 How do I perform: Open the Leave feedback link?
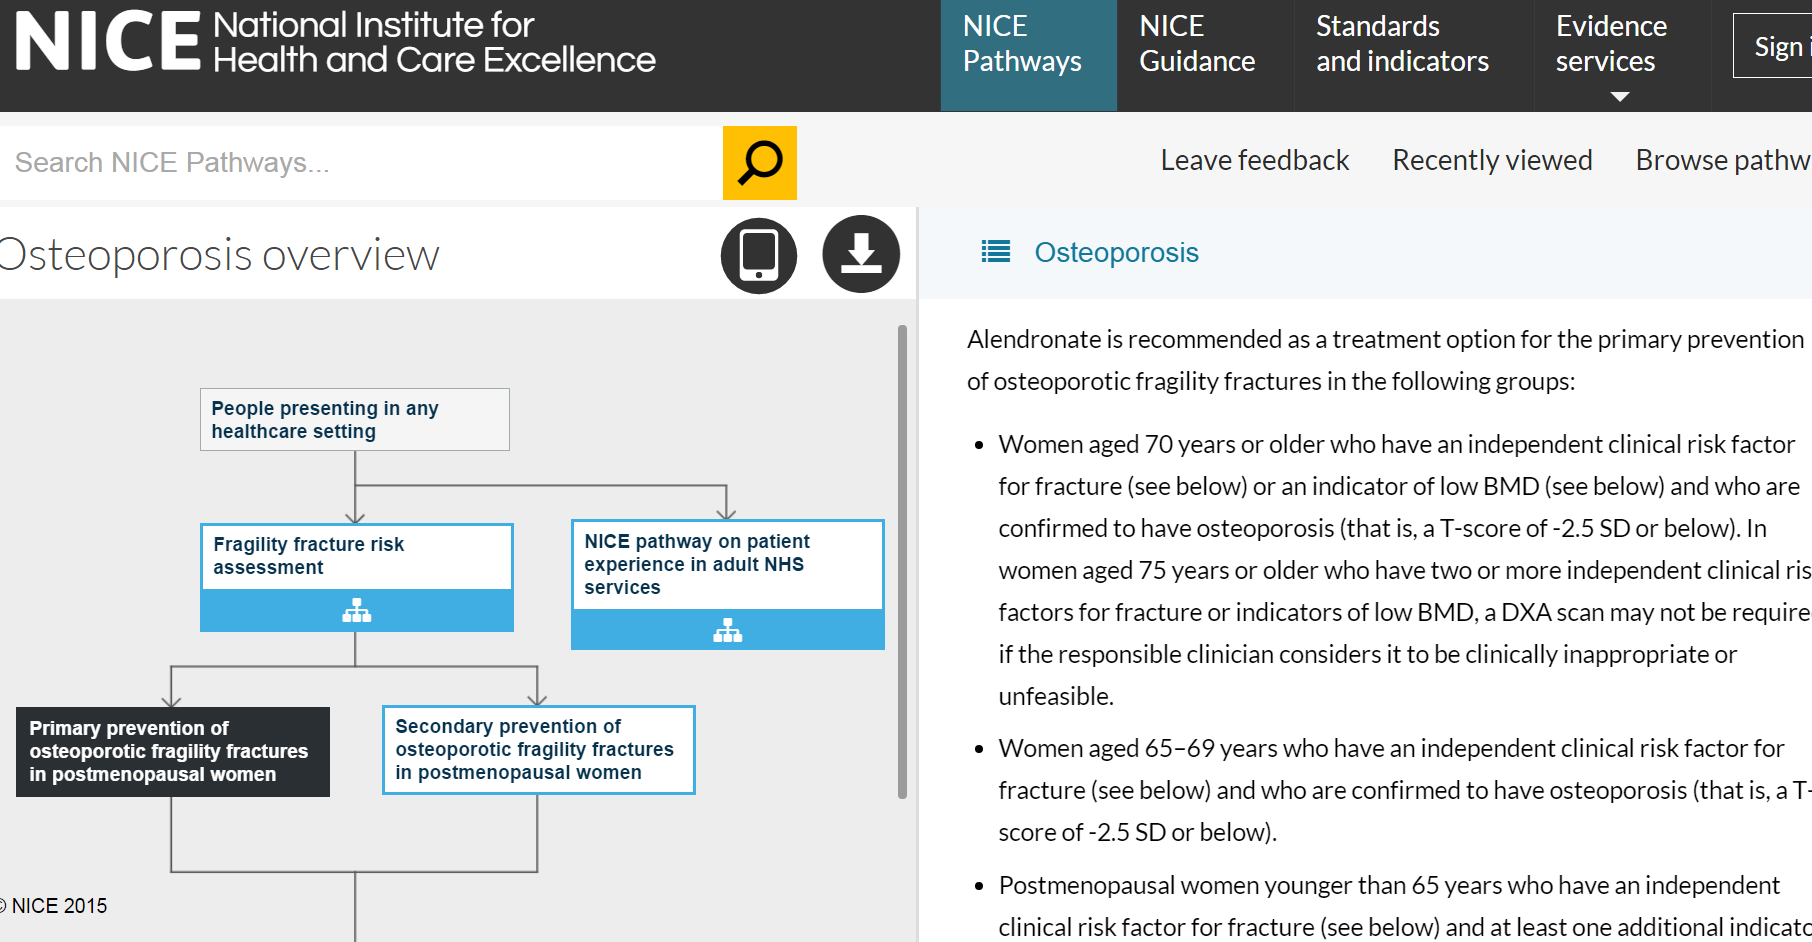[x=1254, y=160]
